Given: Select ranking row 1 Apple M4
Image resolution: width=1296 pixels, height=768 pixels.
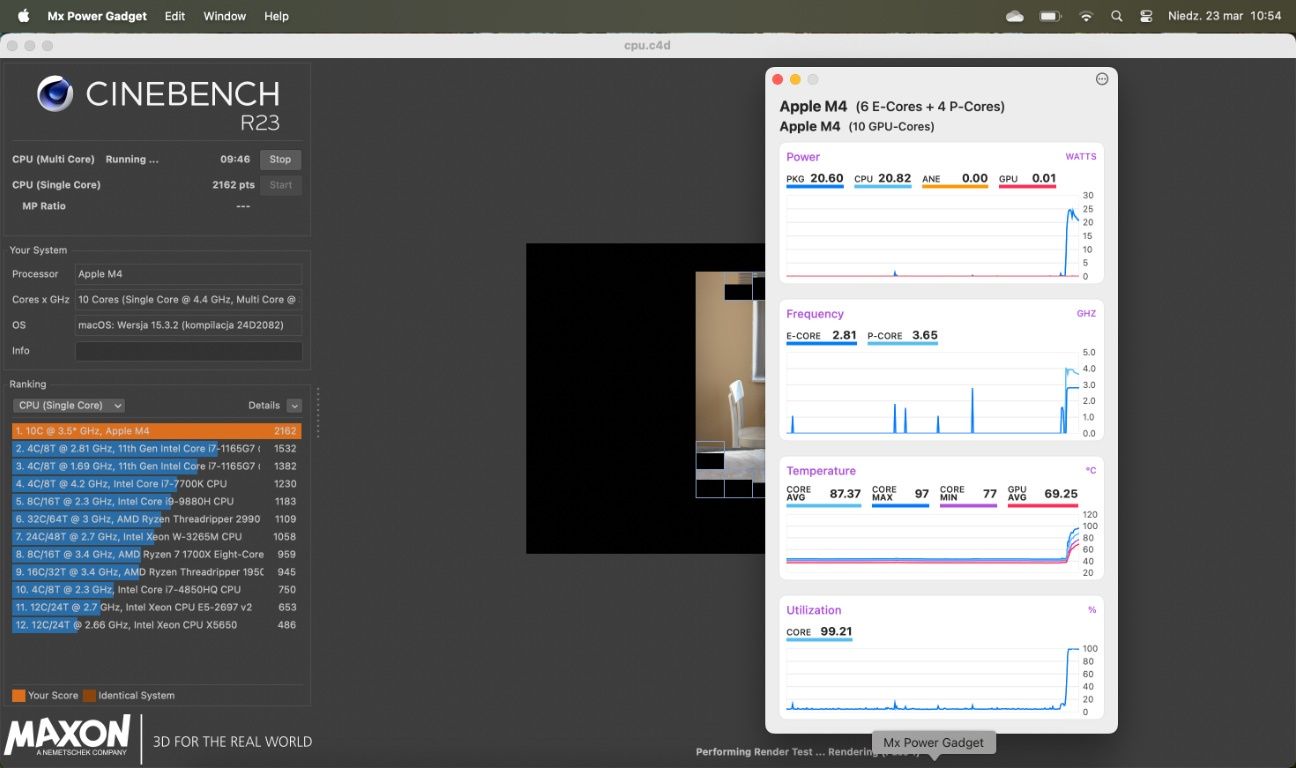Looking at the screenshot, I should tap(157, 431).
